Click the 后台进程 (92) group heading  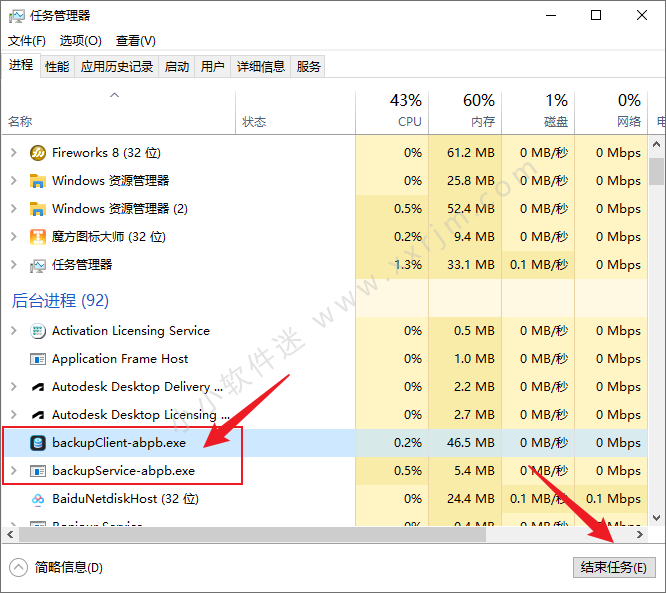tap(60, 301)
